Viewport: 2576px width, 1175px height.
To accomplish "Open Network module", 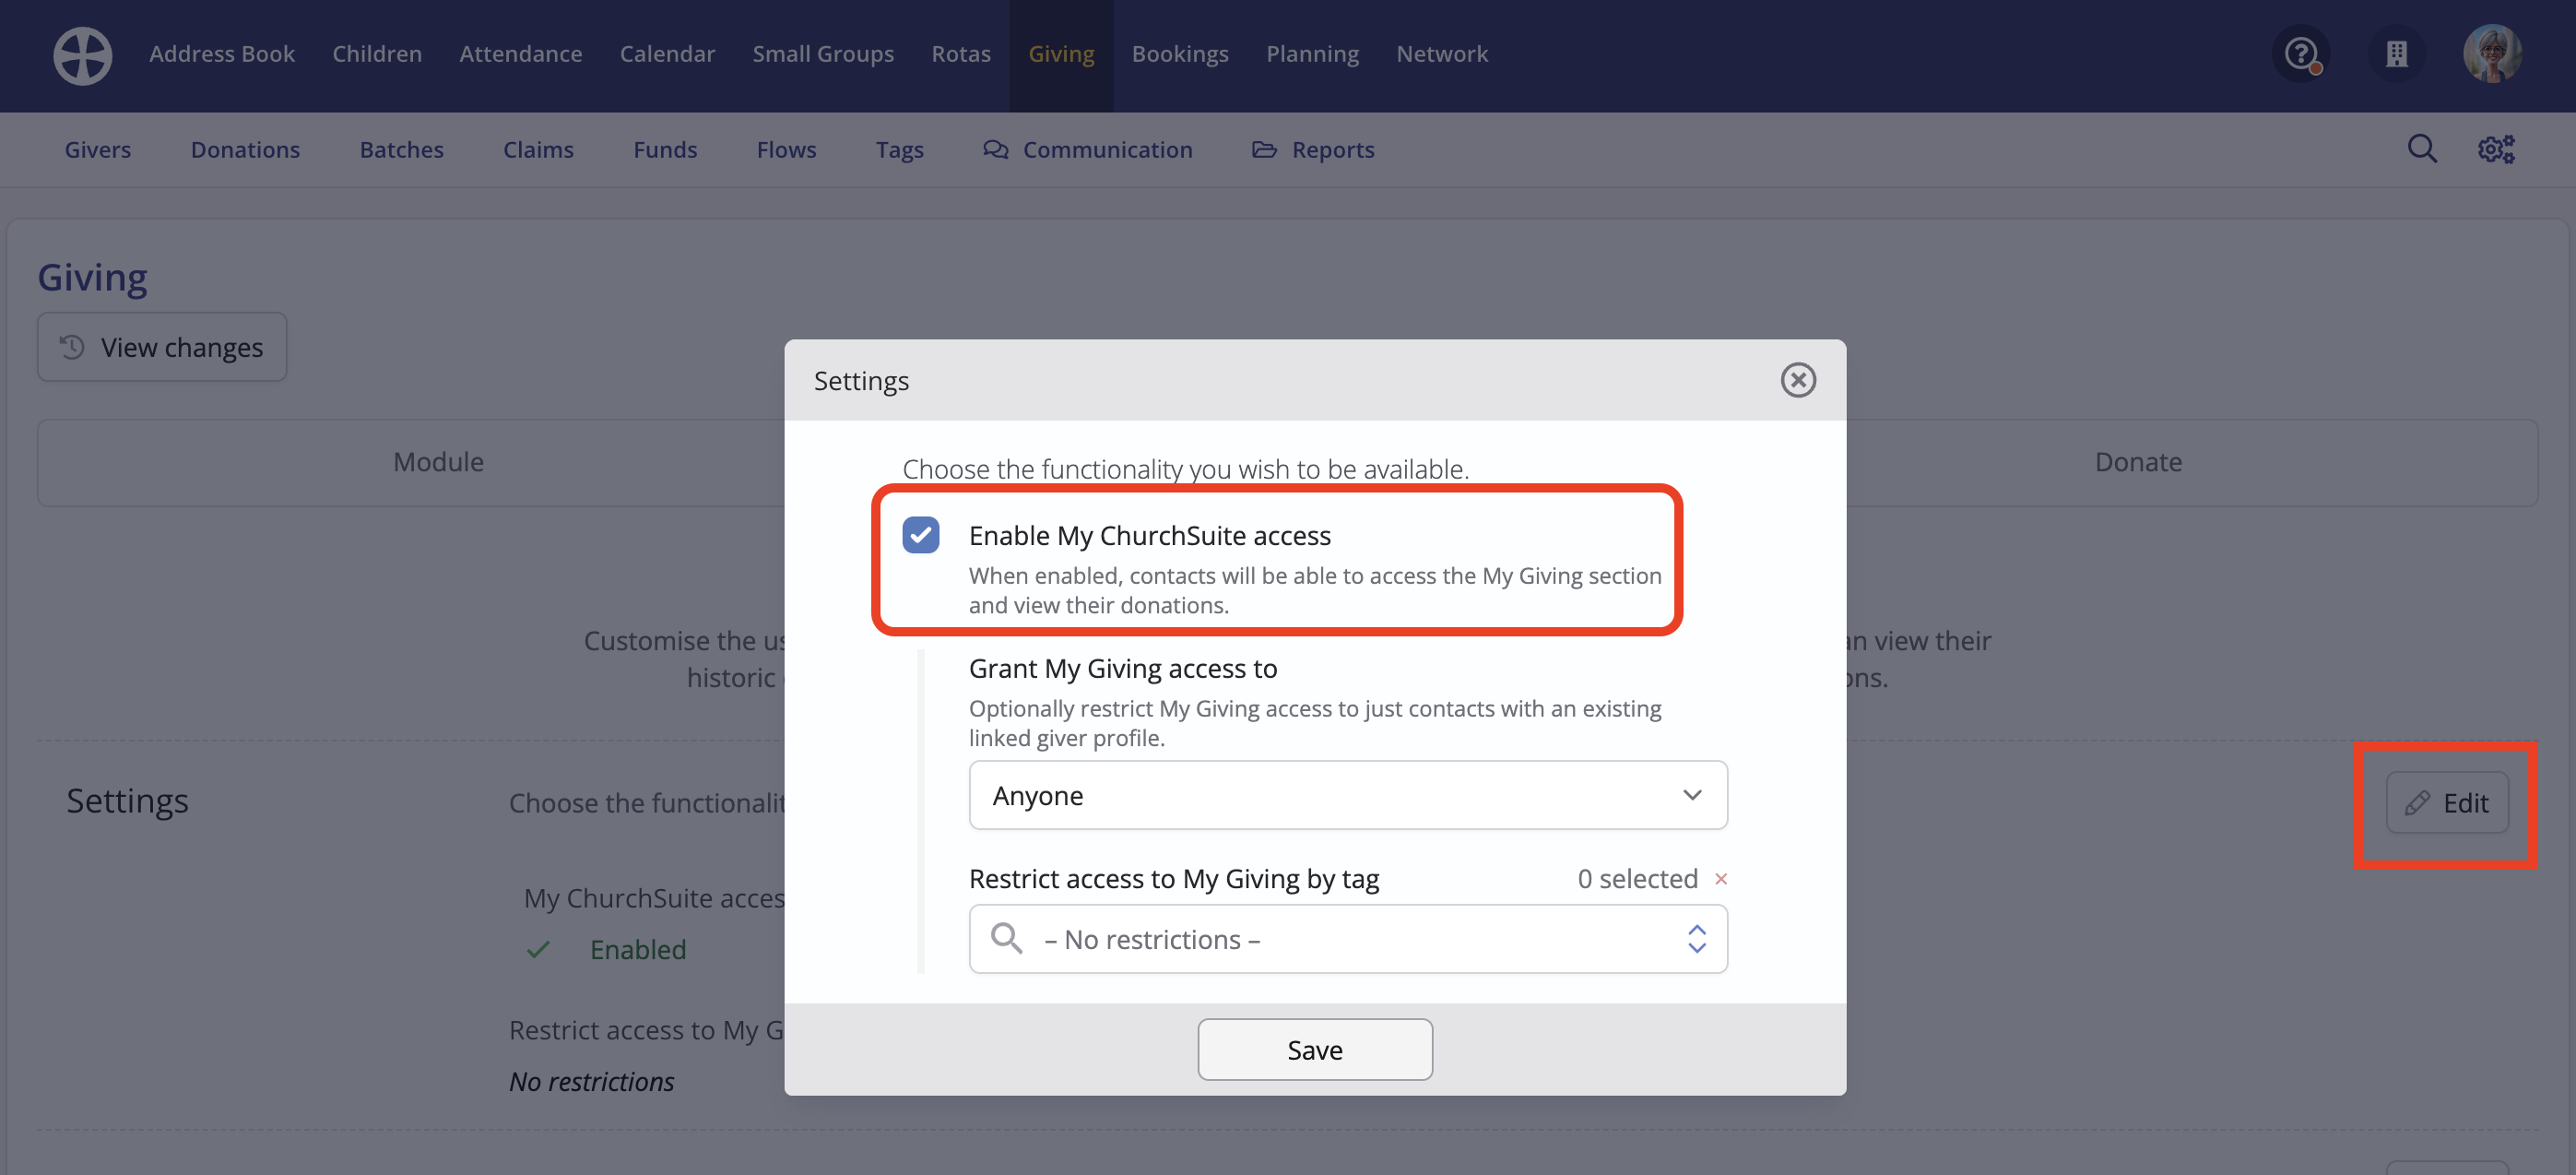I will pyautogui.click(x=1442, y=54).
